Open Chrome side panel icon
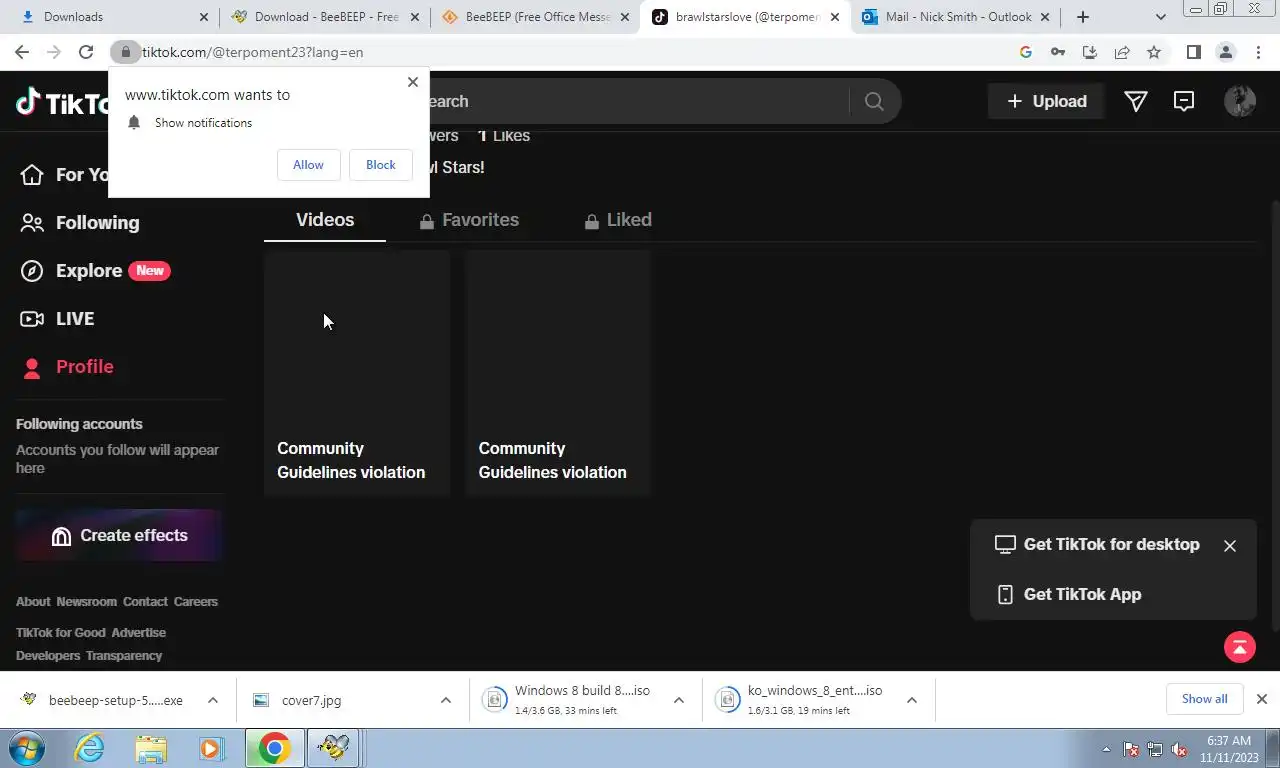The width and height of the screenshot is (1280, 768). [1193, 52]
